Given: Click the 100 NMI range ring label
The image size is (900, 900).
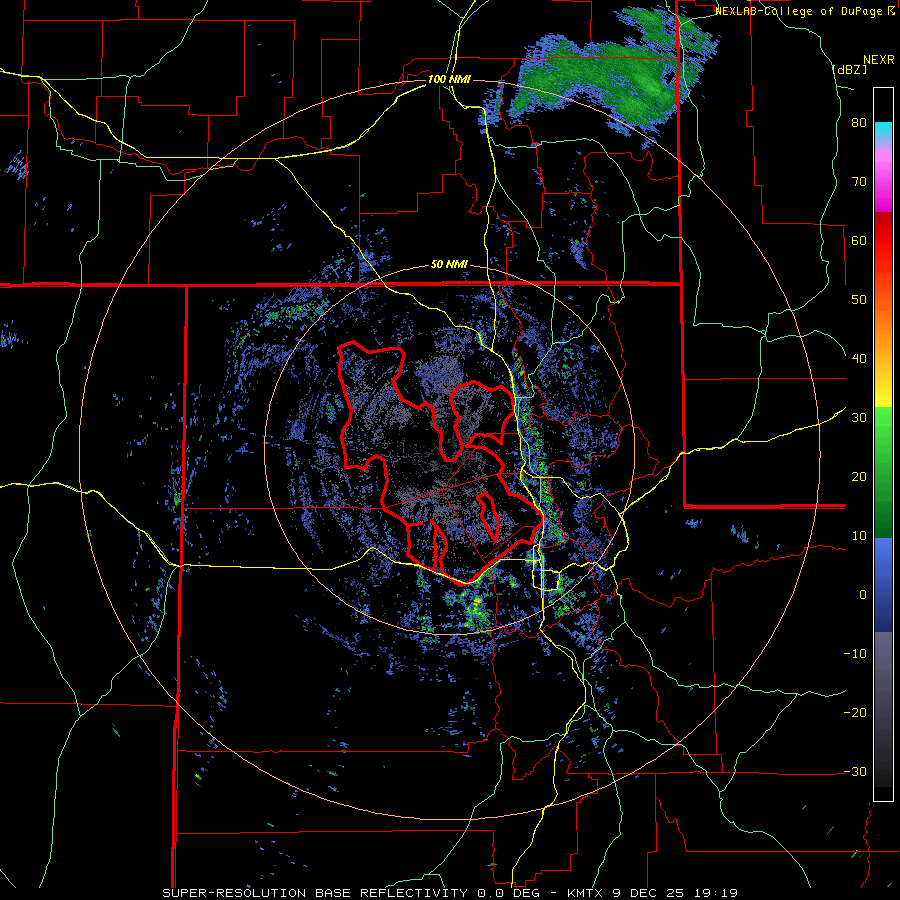Looking at the screenshot, I should coord(449,79).
